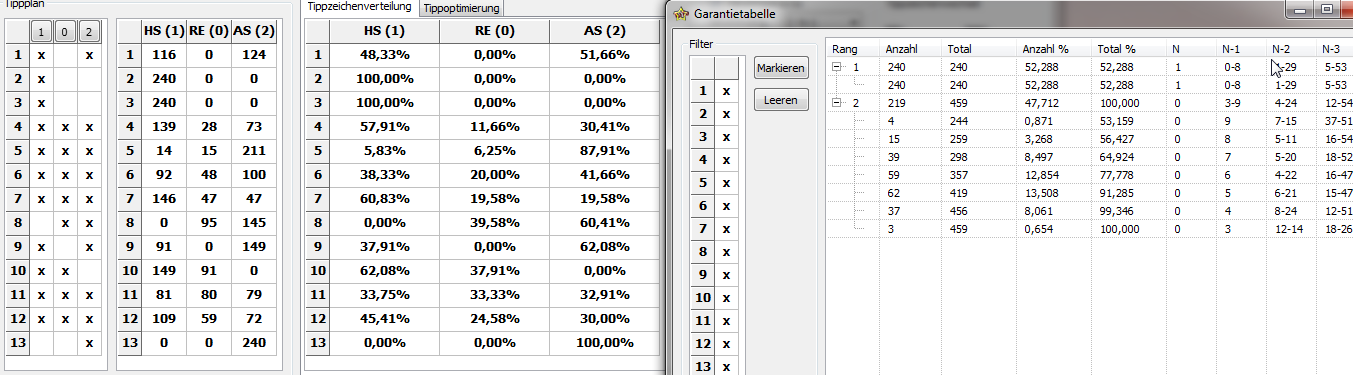Viewport: 1353px width, 375px height.
Task: Toggle the filter x mark in row 13
Action: (726, 367)
